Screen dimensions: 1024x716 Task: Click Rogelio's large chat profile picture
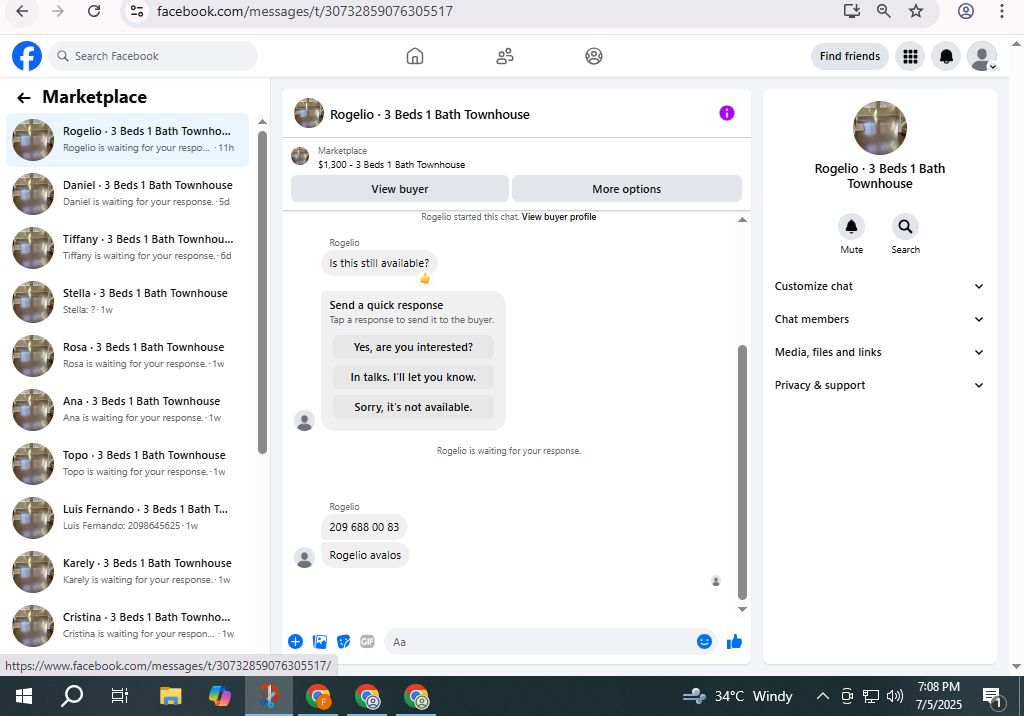click(x=880, y=128)
